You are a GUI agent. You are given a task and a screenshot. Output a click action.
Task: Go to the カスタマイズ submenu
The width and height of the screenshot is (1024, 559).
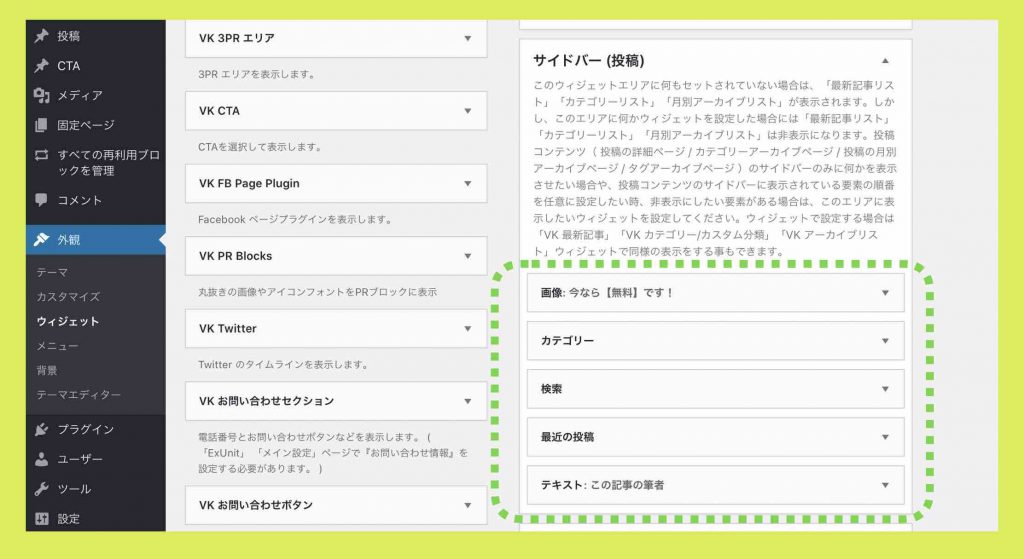(68, 296)
